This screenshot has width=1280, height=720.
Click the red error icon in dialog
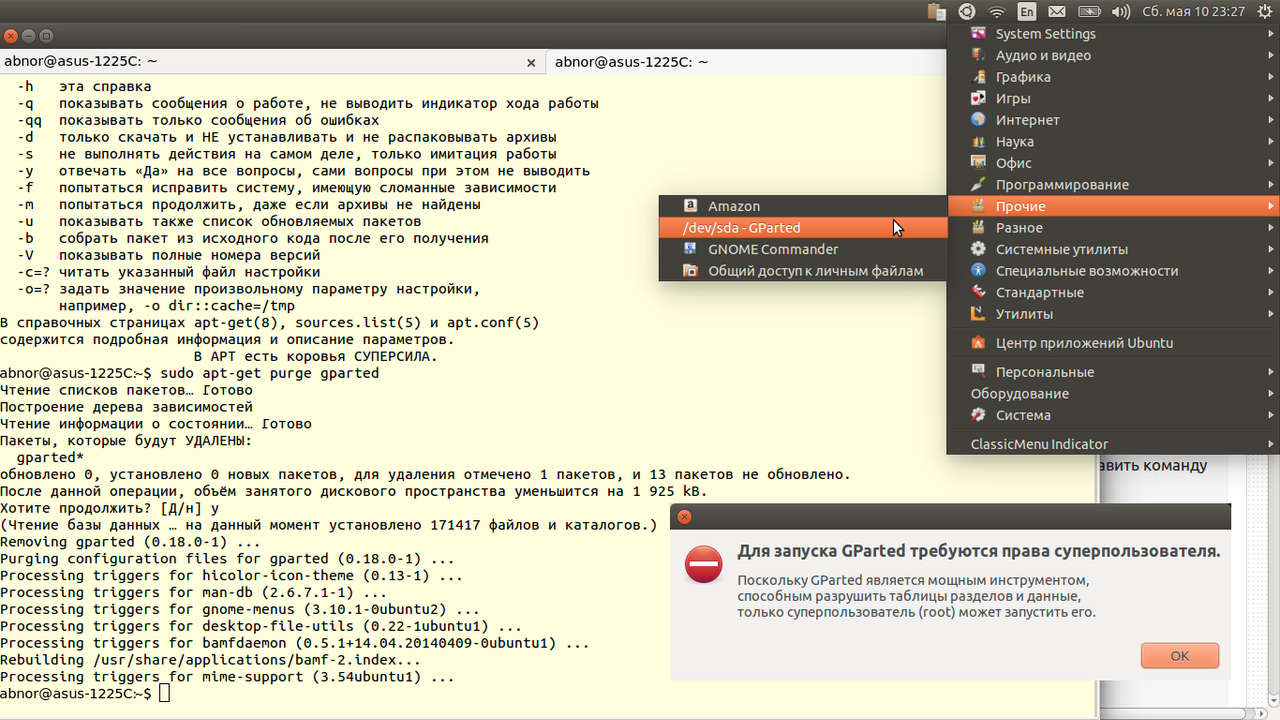click(x=703, y=565)
